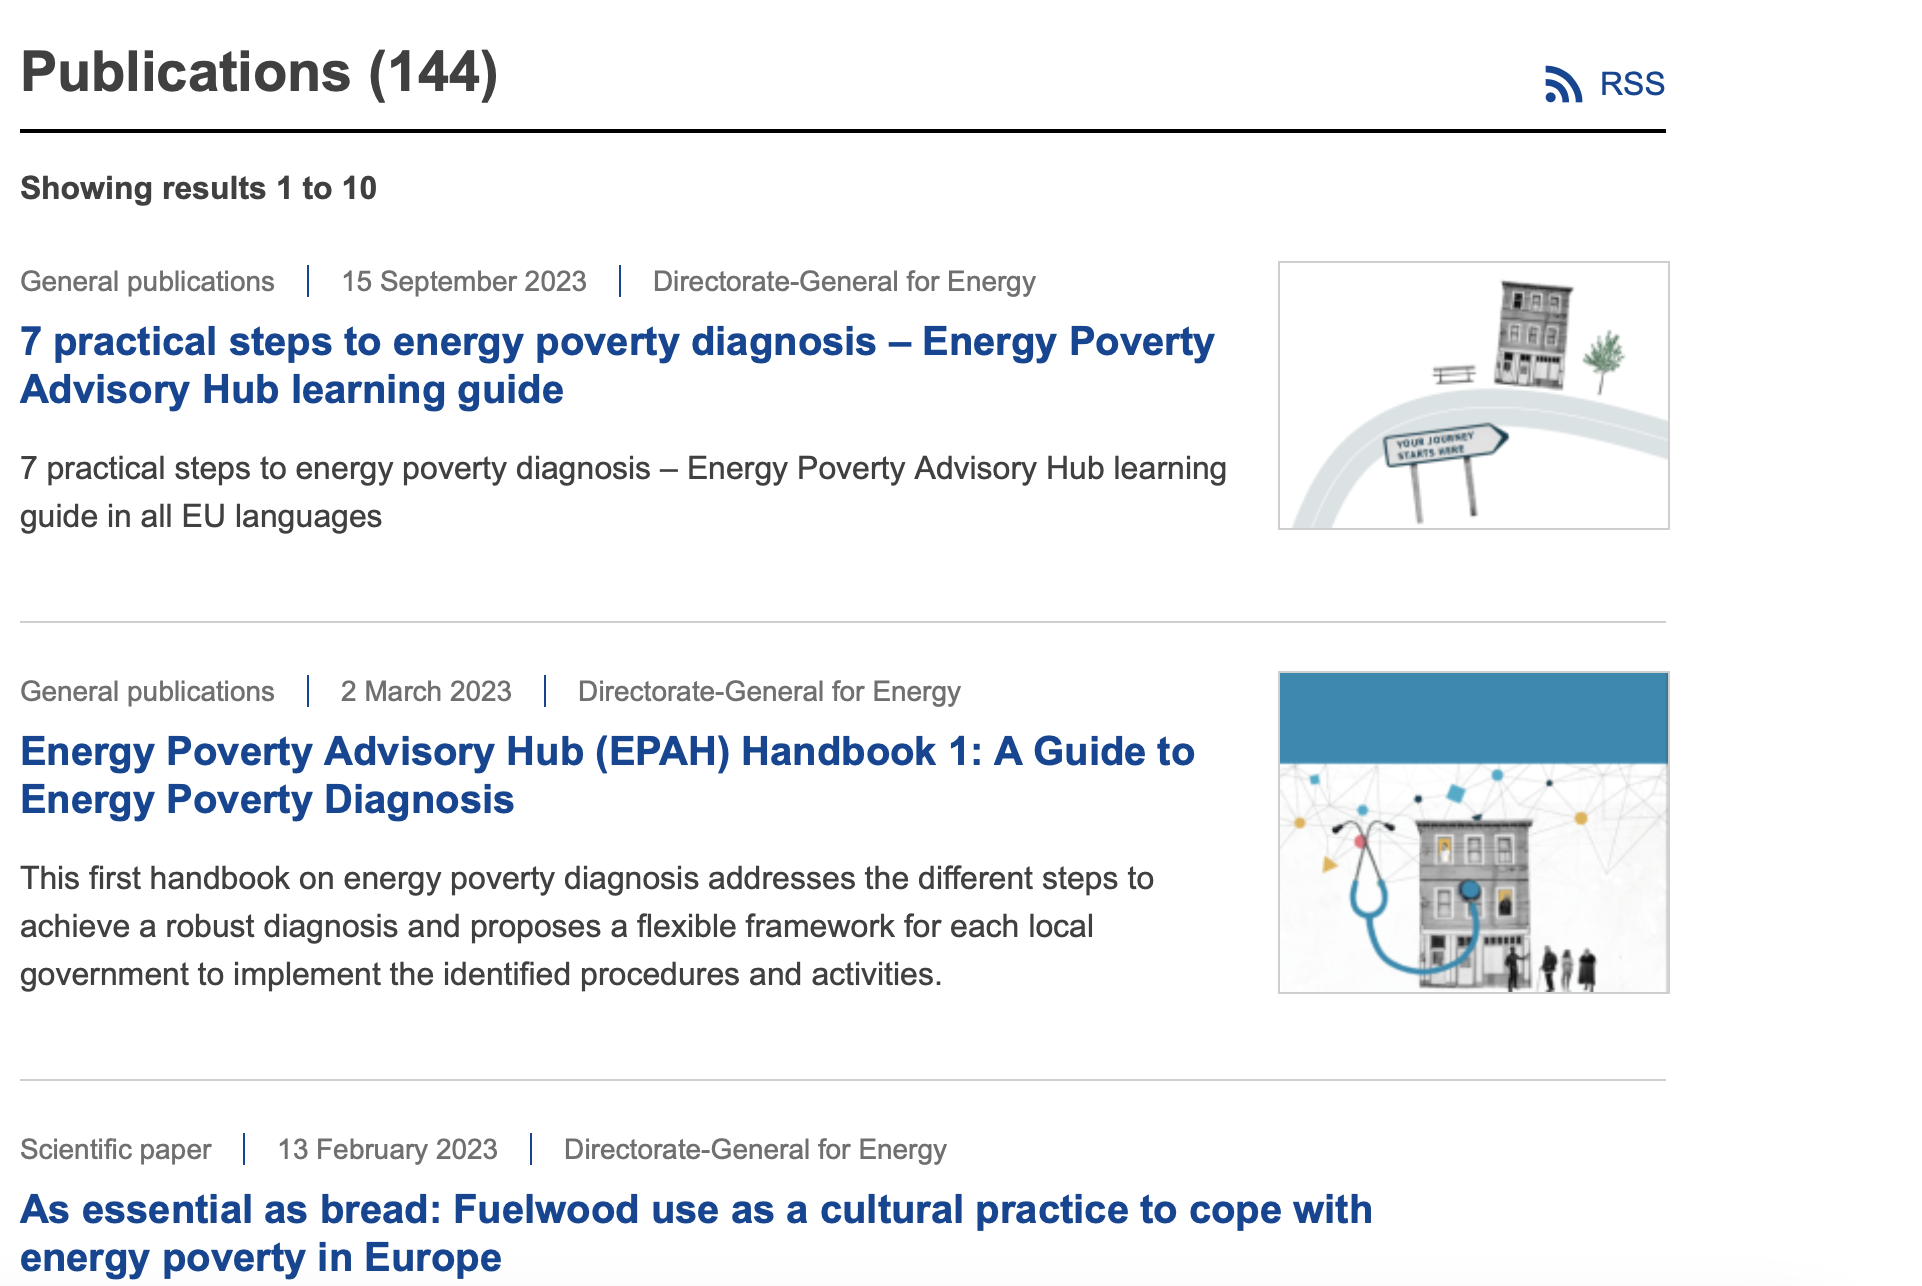Screen dimensions: 1922x1286
Task: Click General publications label above the 7 practical steps title
Action: tap(147, 281)
